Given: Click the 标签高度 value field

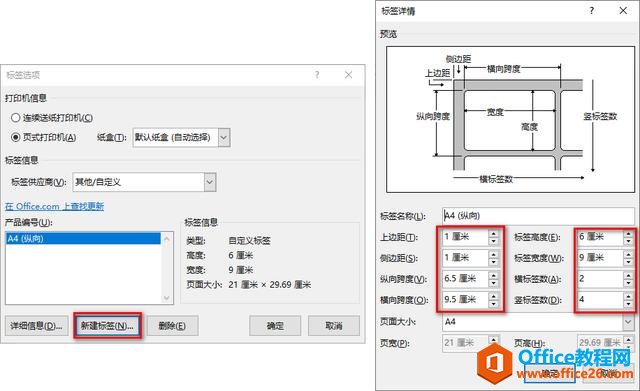Looking at the screenshot, I should pos(600,237).
